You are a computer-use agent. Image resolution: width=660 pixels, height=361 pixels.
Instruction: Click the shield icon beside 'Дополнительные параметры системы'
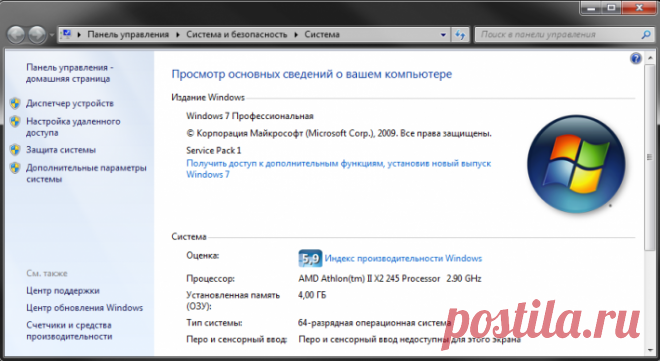click(15, 168)
